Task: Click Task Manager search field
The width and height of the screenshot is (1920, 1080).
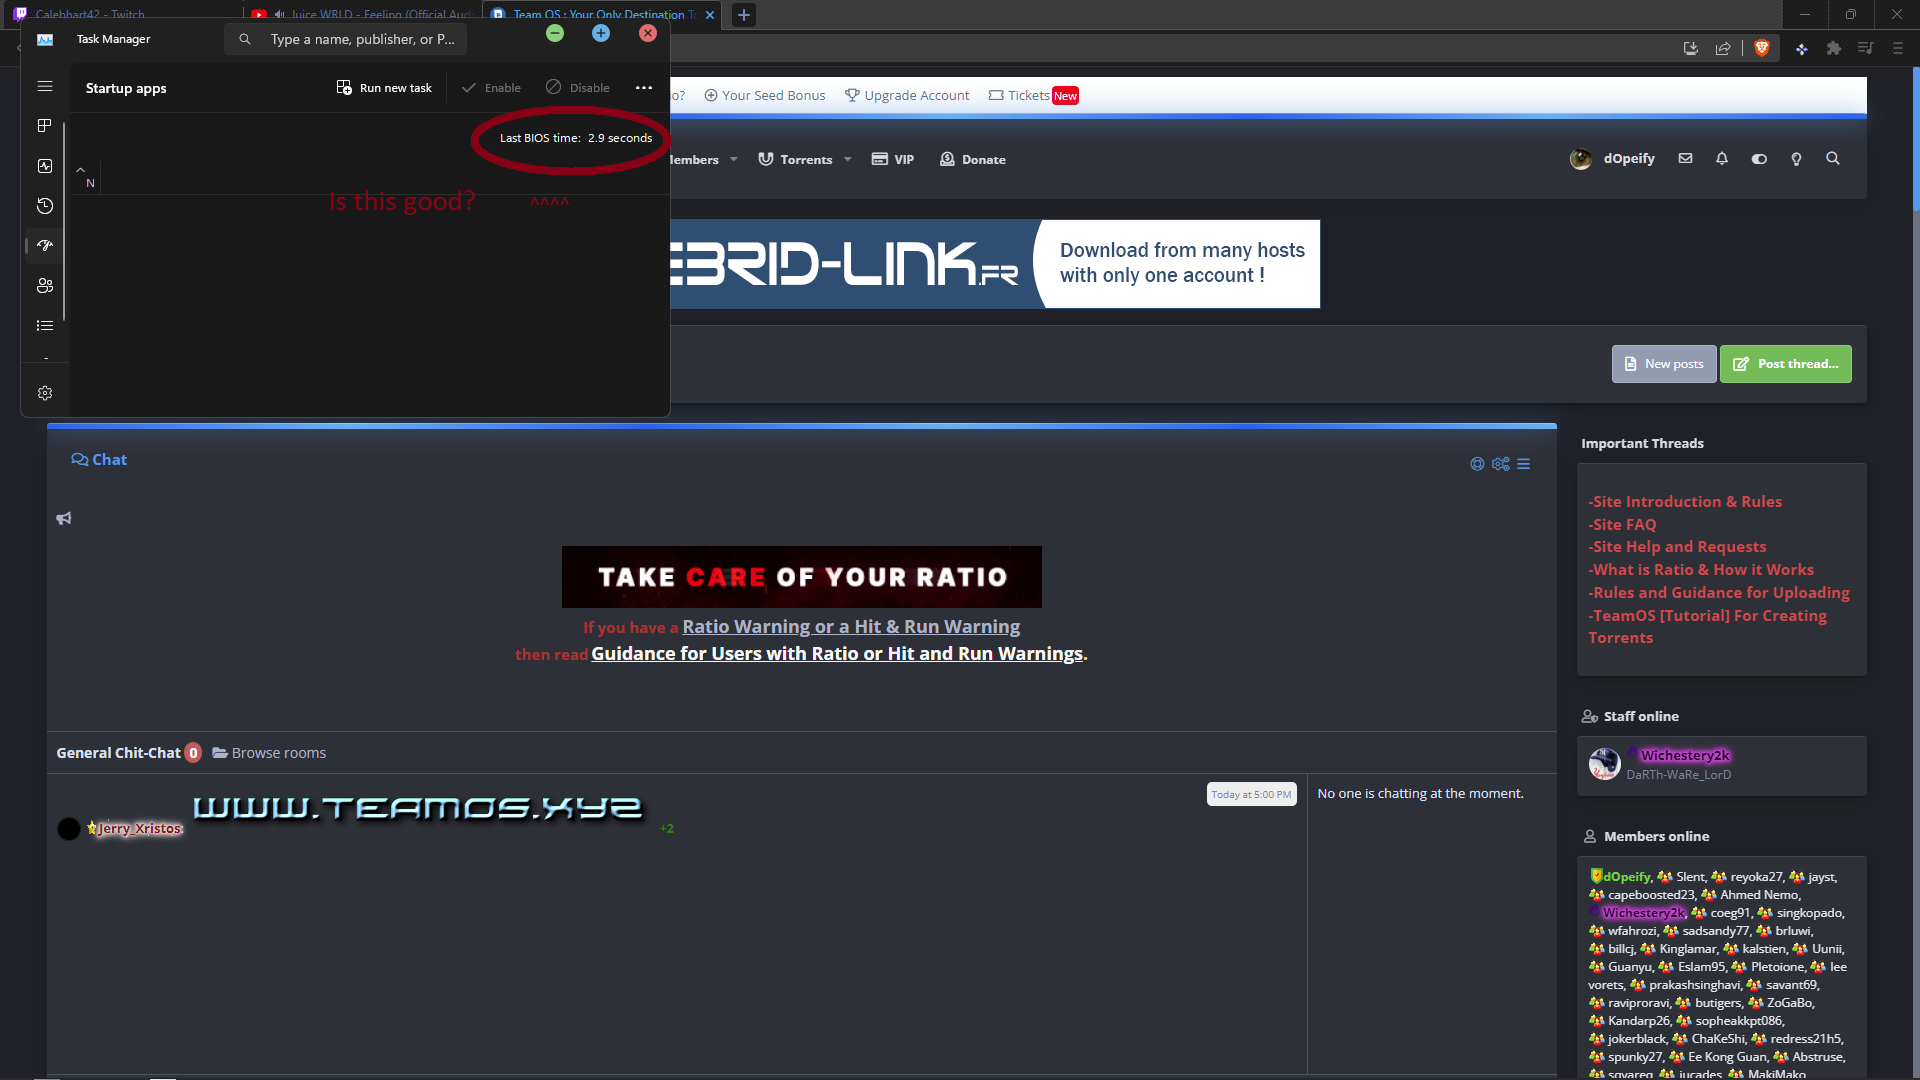Action: 346,39
